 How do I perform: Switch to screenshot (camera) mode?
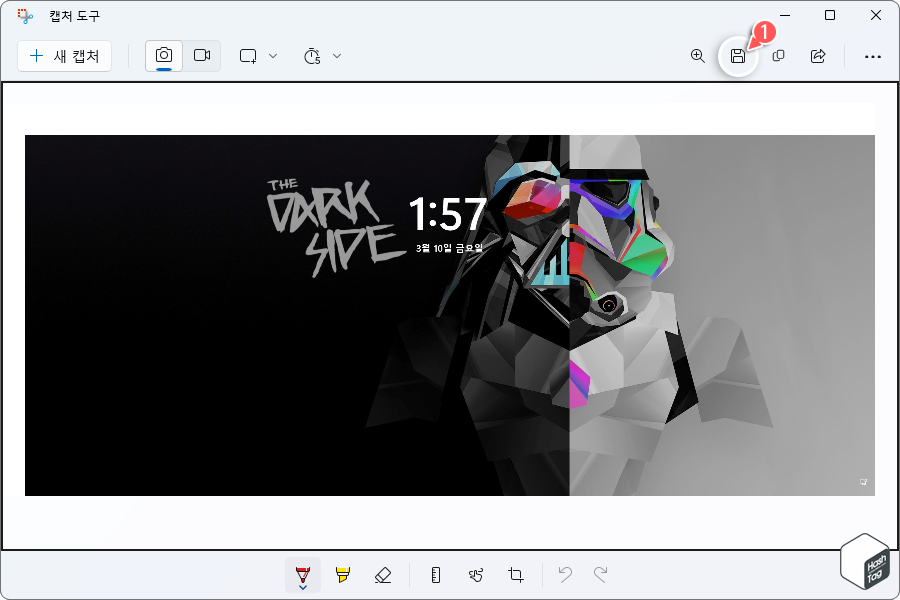(164, 56)
